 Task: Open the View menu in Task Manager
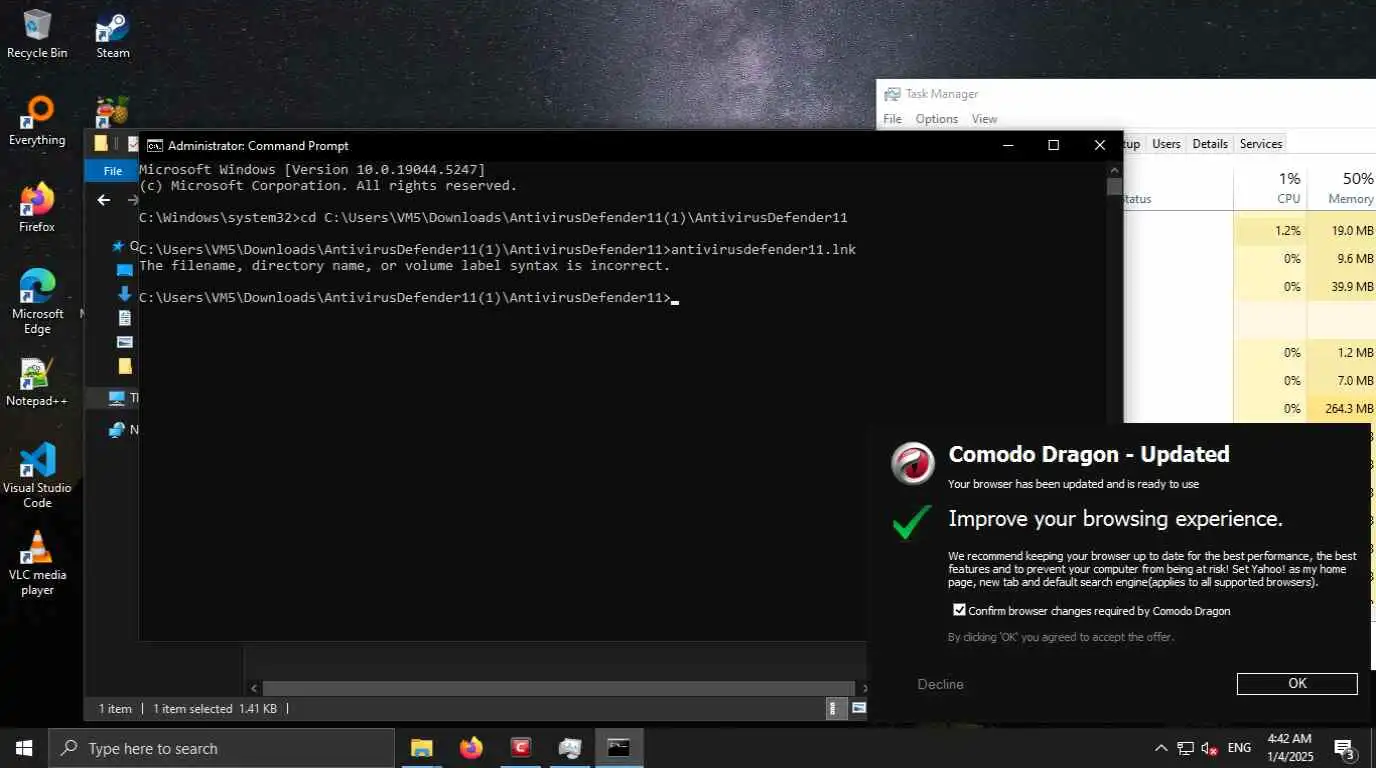tap(985, 119)
